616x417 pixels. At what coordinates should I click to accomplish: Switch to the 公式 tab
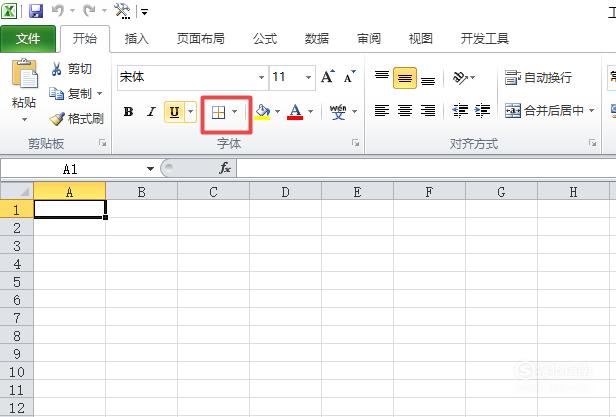[x=265, y=39]
